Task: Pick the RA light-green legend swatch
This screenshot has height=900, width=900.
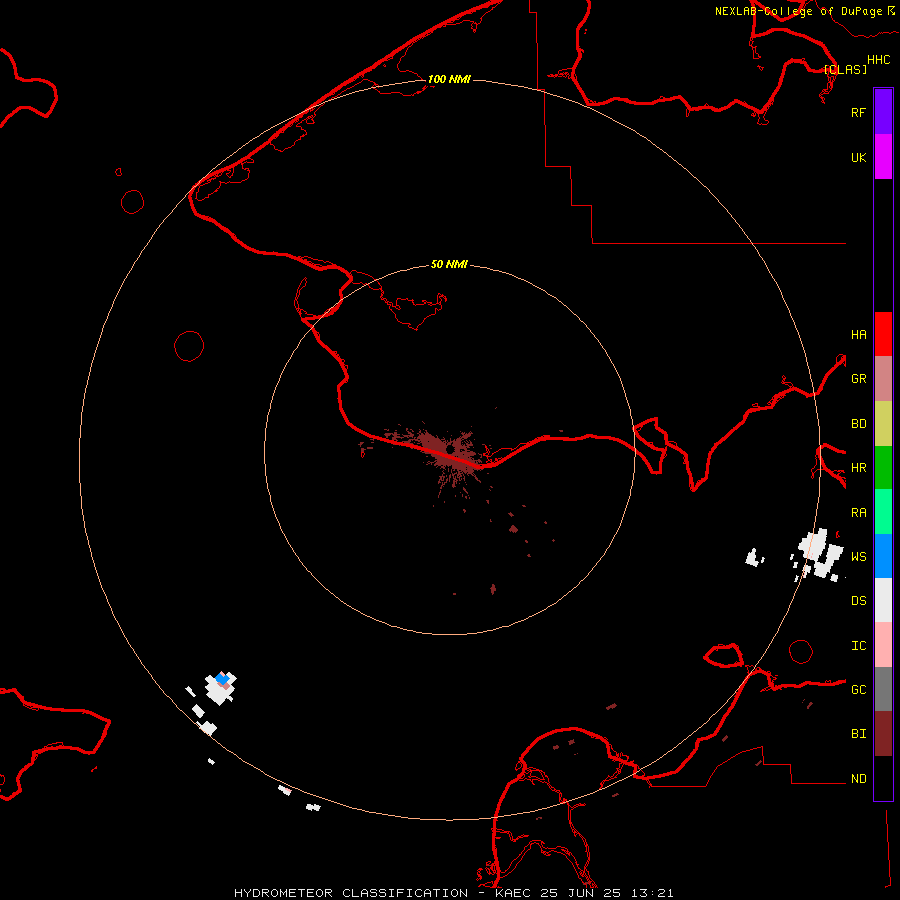Action: (x=883, y=512)
